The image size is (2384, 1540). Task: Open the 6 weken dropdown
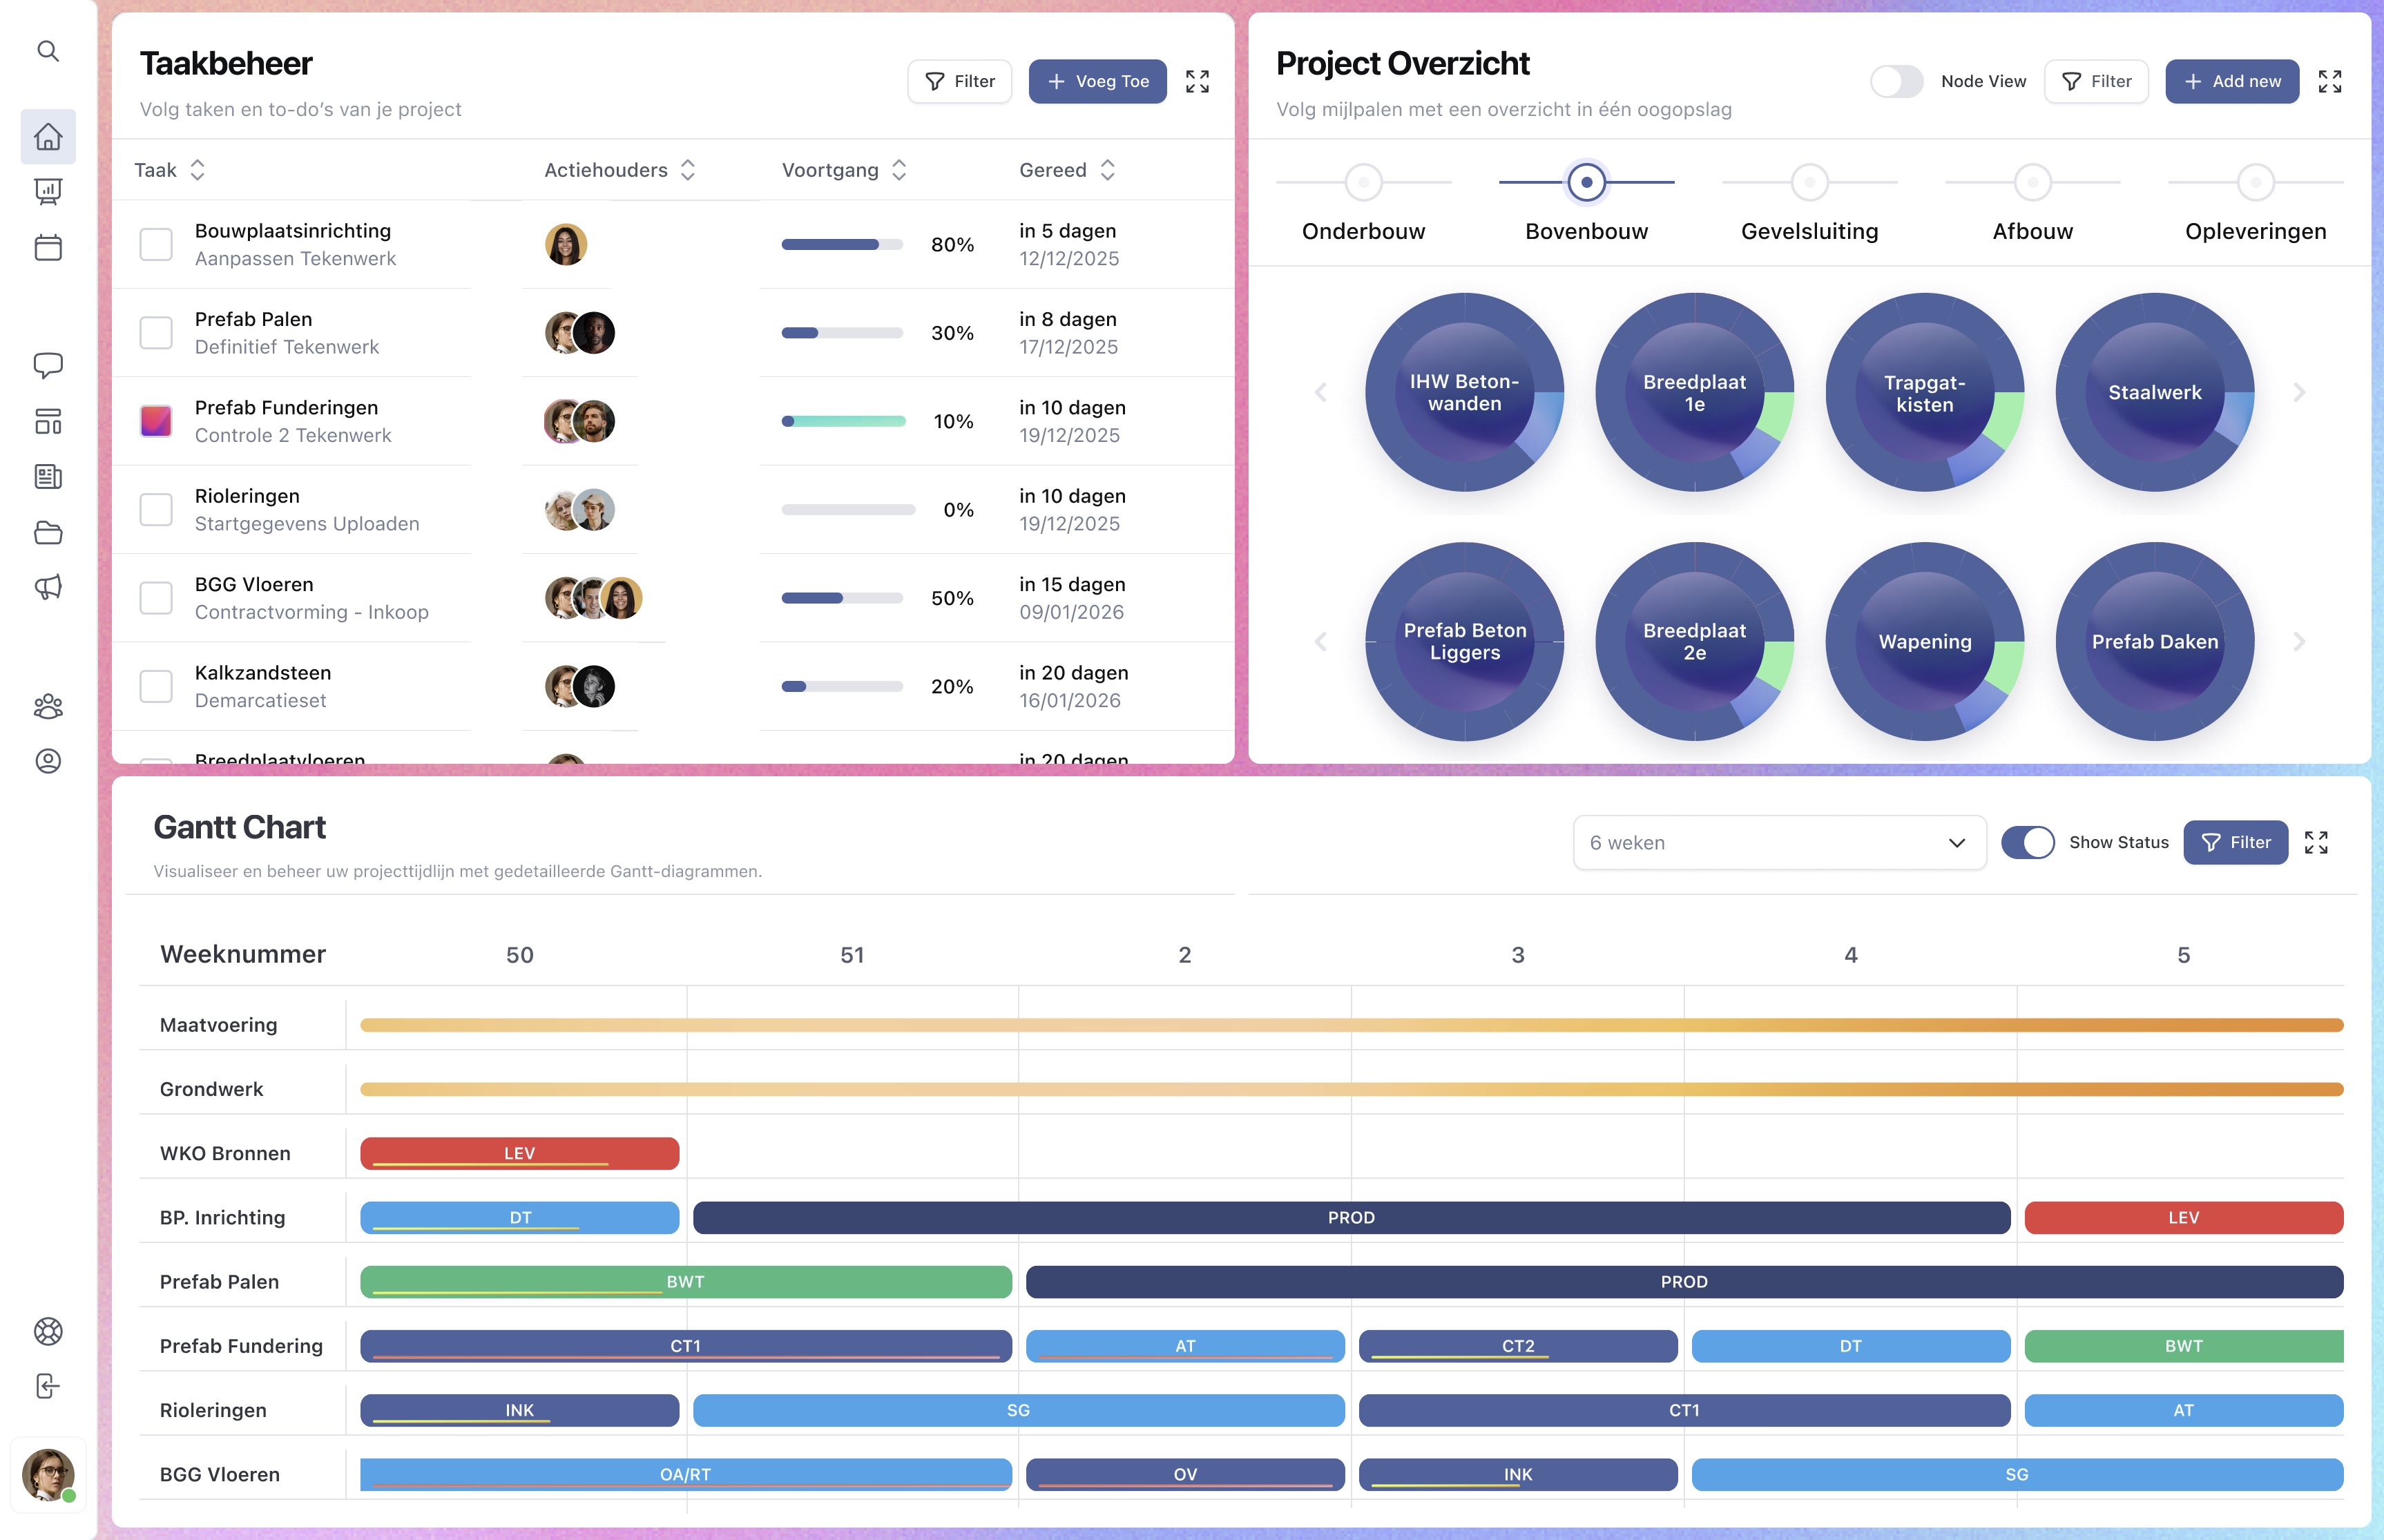[x=1778, y=842]
